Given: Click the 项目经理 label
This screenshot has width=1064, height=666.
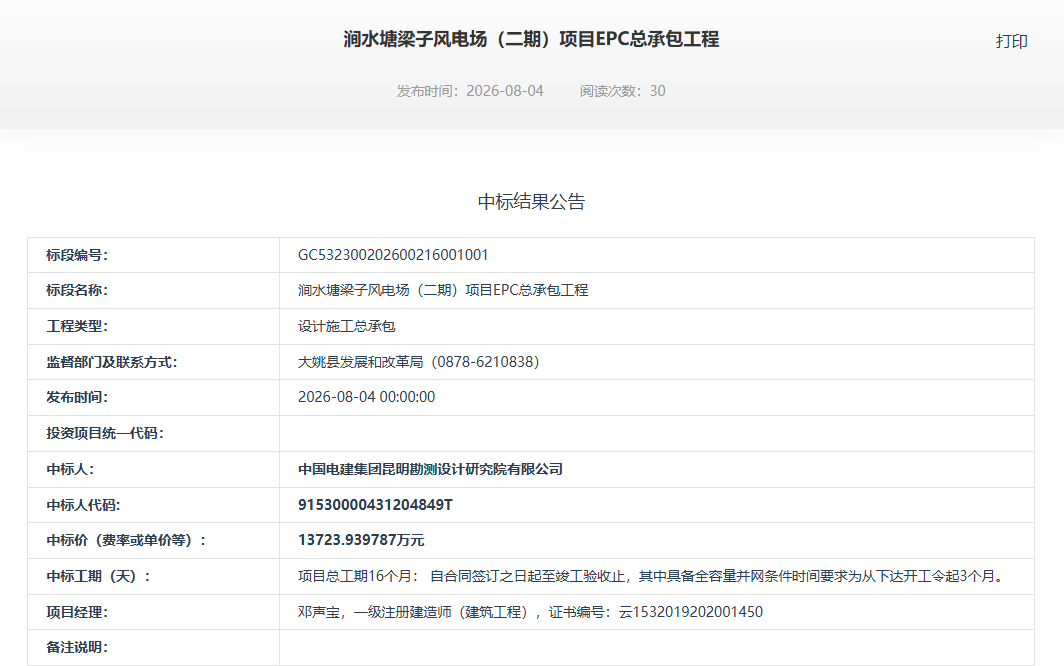Looking at the screenshot, I should pos(77,612).
